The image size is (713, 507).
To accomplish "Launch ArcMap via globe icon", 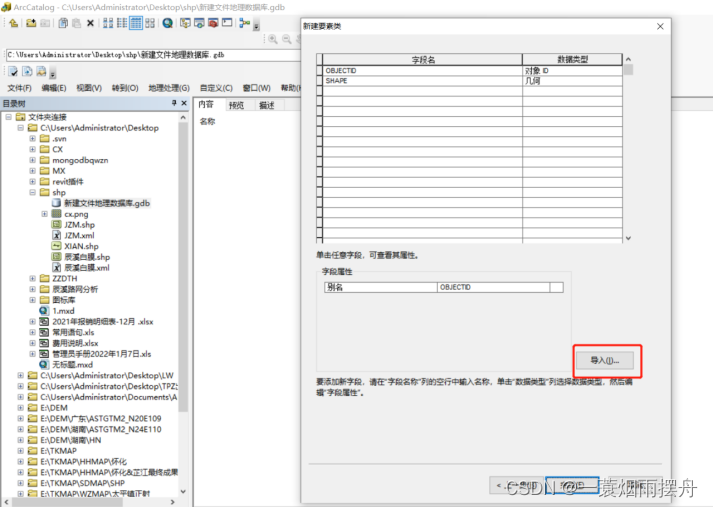I will tap(167, 23).
